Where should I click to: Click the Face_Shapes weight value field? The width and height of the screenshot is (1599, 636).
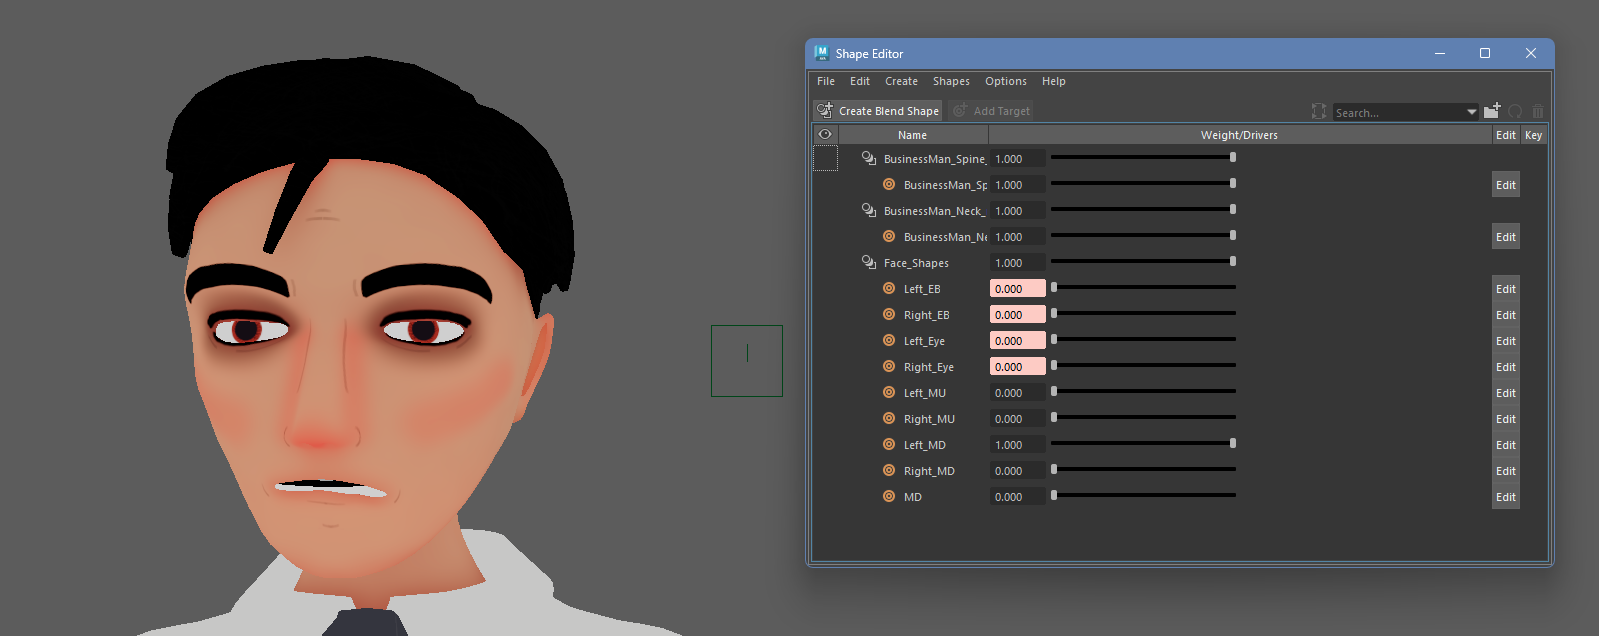point(1018,262)
